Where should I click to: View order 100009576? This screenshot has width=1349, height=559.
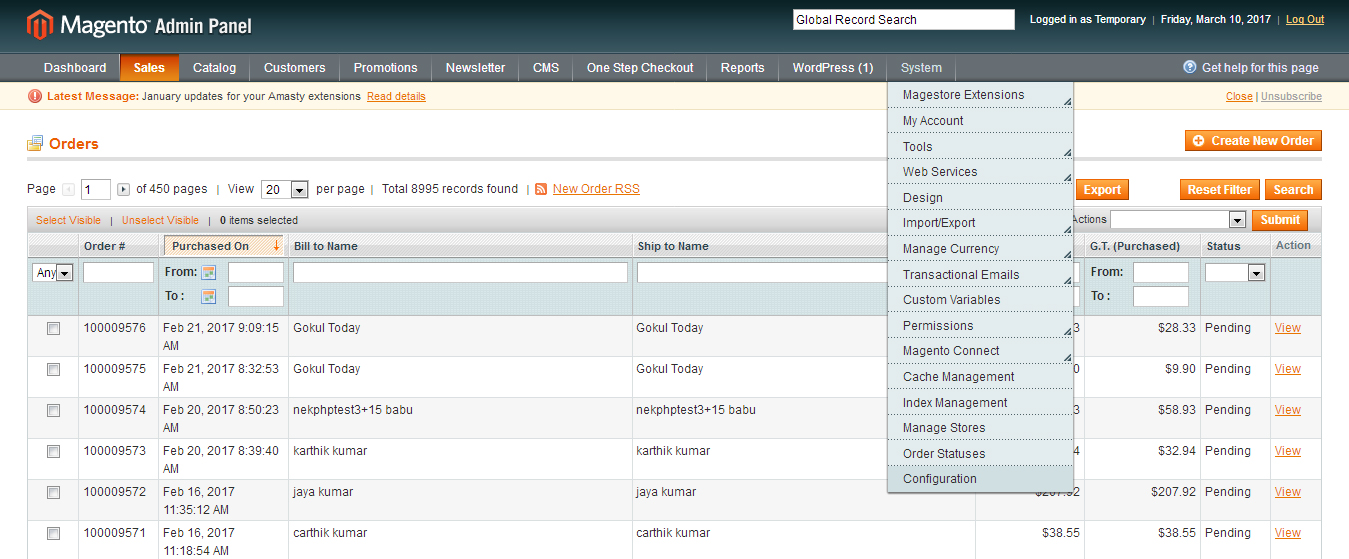[x=1288, y=328]
